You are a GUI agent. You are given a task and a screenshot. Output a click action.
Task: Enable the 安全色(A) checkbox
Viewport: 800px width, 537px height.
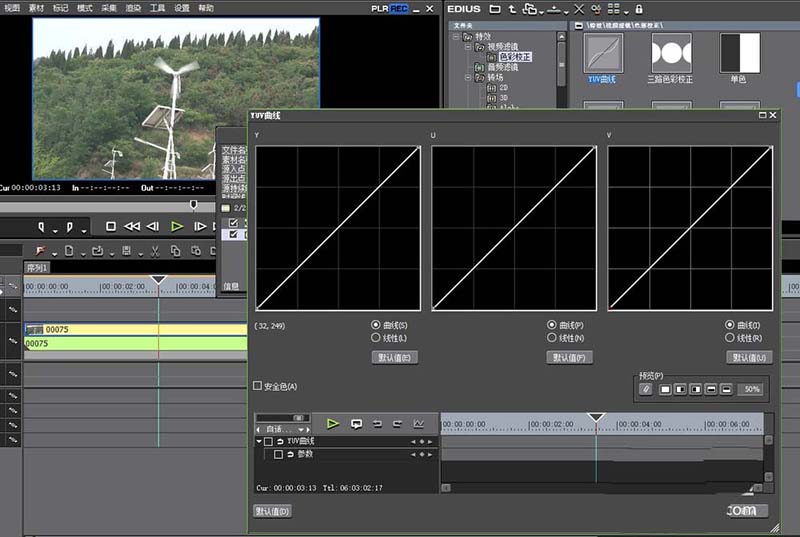coord(258,386)
